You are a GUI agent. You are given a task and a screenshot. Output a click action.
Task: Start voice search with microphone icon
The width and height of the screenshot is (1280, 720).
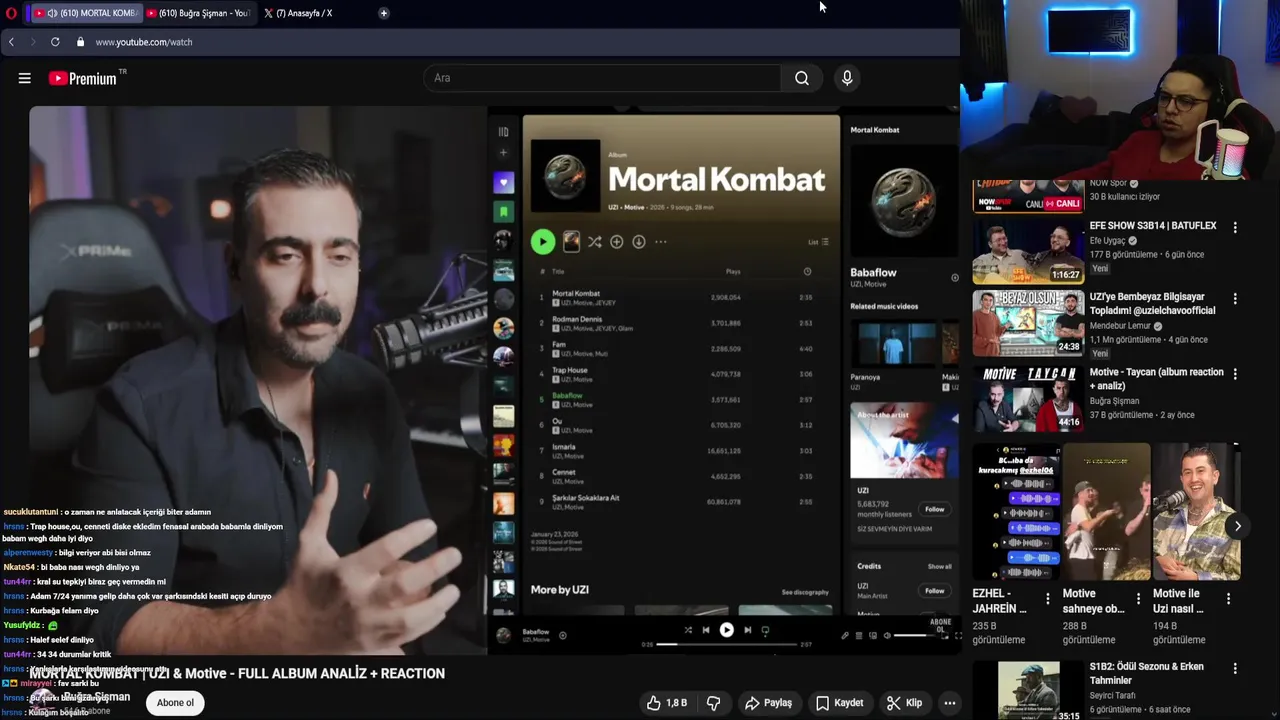[x=847, y=78]
